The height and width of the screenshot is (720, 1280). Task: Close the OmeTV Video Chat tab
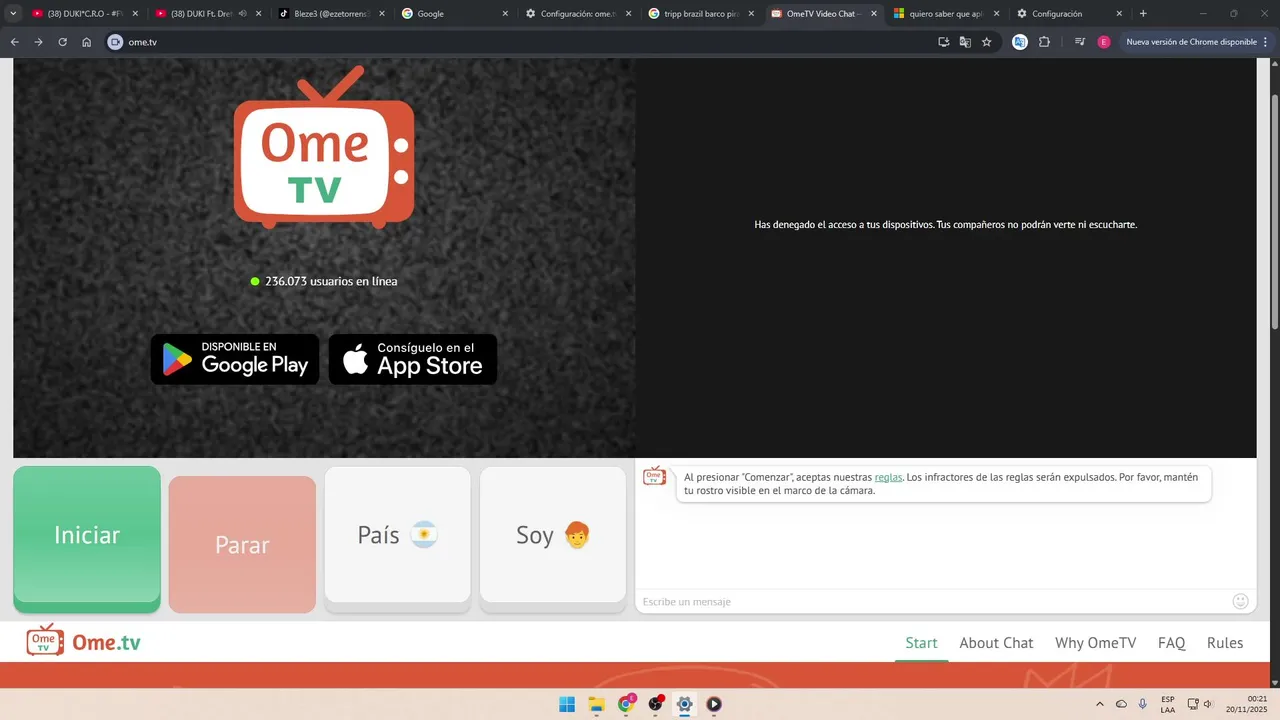[x=874, y=14]
